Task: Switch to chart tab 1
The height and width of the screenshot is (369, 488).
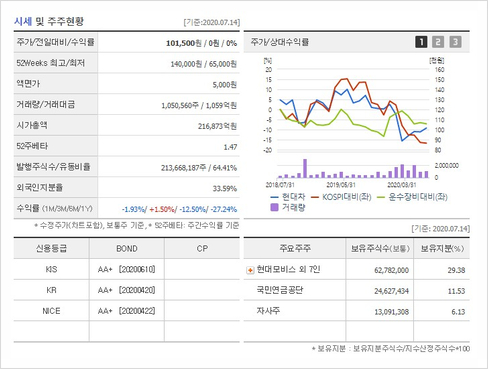Action: [421, 42]
